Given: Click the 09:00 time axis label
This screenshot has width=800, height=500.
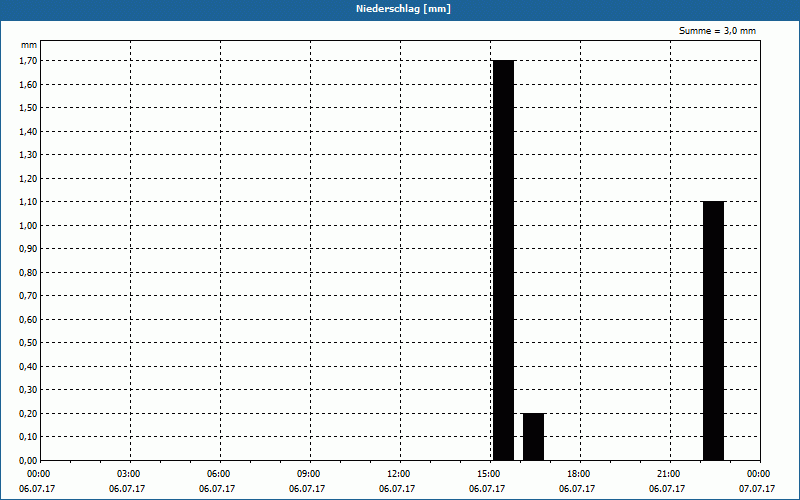Looking at the screenshot, I should [x=309, y=474].
